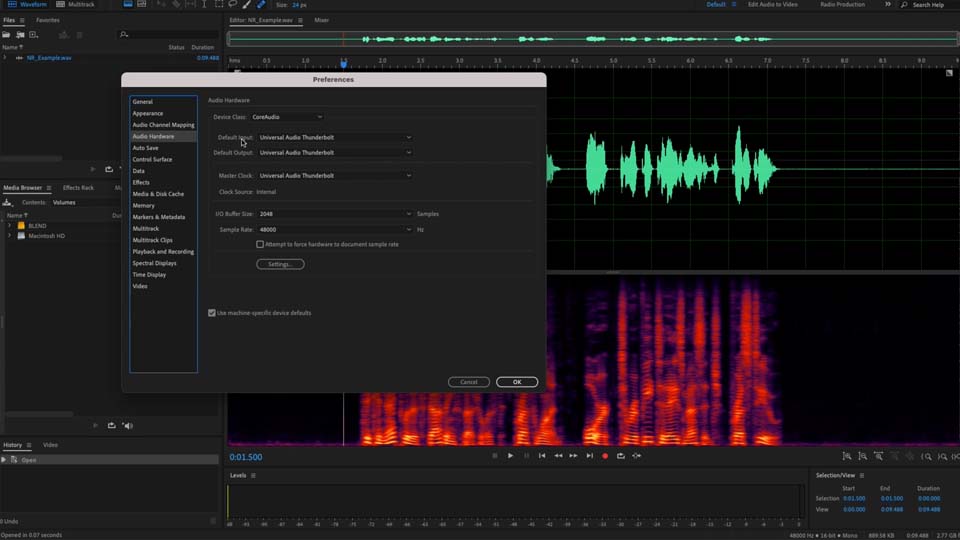Click the Play button in transport controls

click(x=510, y=456)
